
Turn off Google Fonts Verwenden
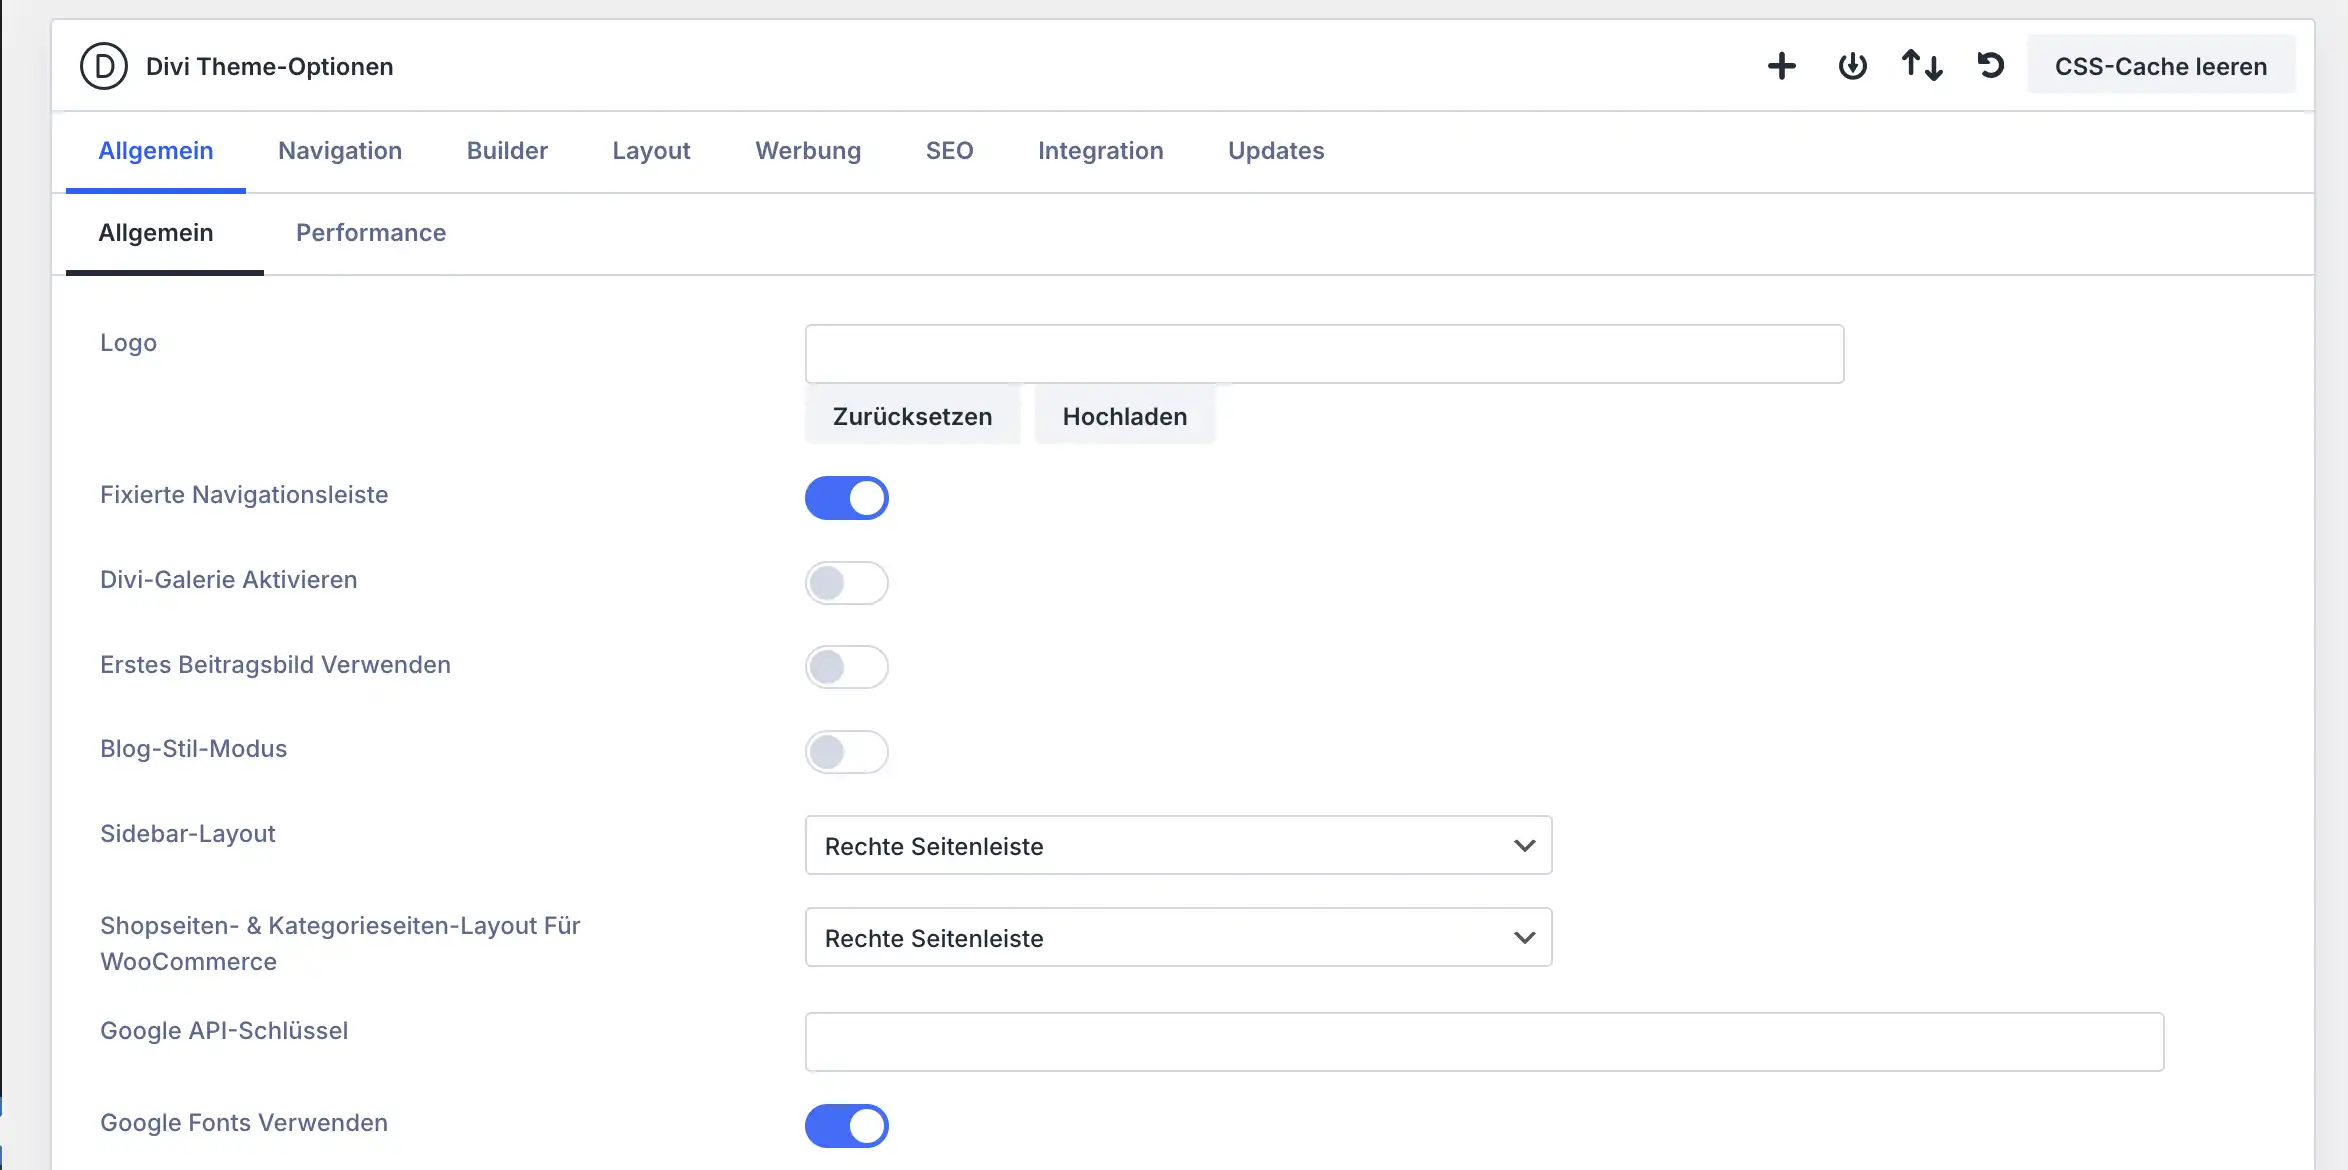pos(846,1126)
